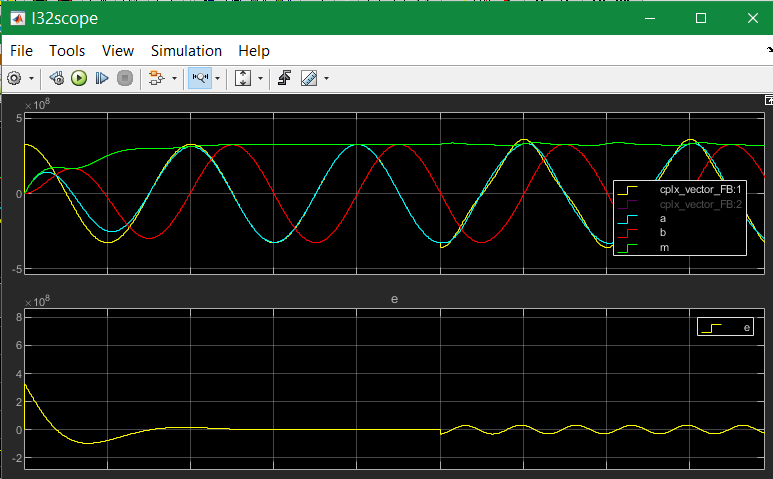Open the File menu
This screenshot has height=479, width=773.
point(21,51)
